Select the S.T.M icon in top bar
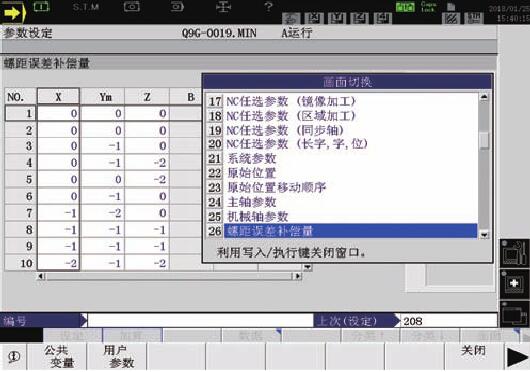The image size is (530, 372). tap(86, 7)
